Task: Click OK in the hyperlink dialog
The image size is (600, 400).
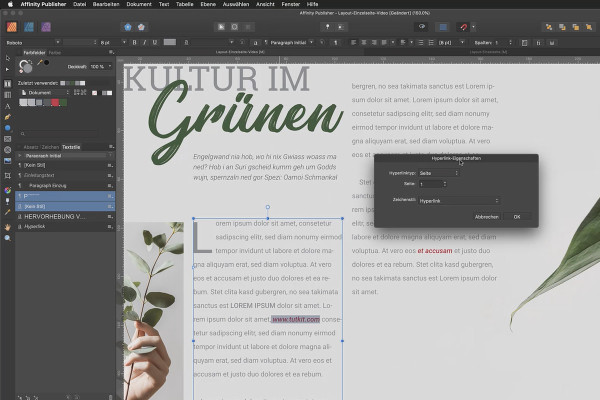Action: 517,217
